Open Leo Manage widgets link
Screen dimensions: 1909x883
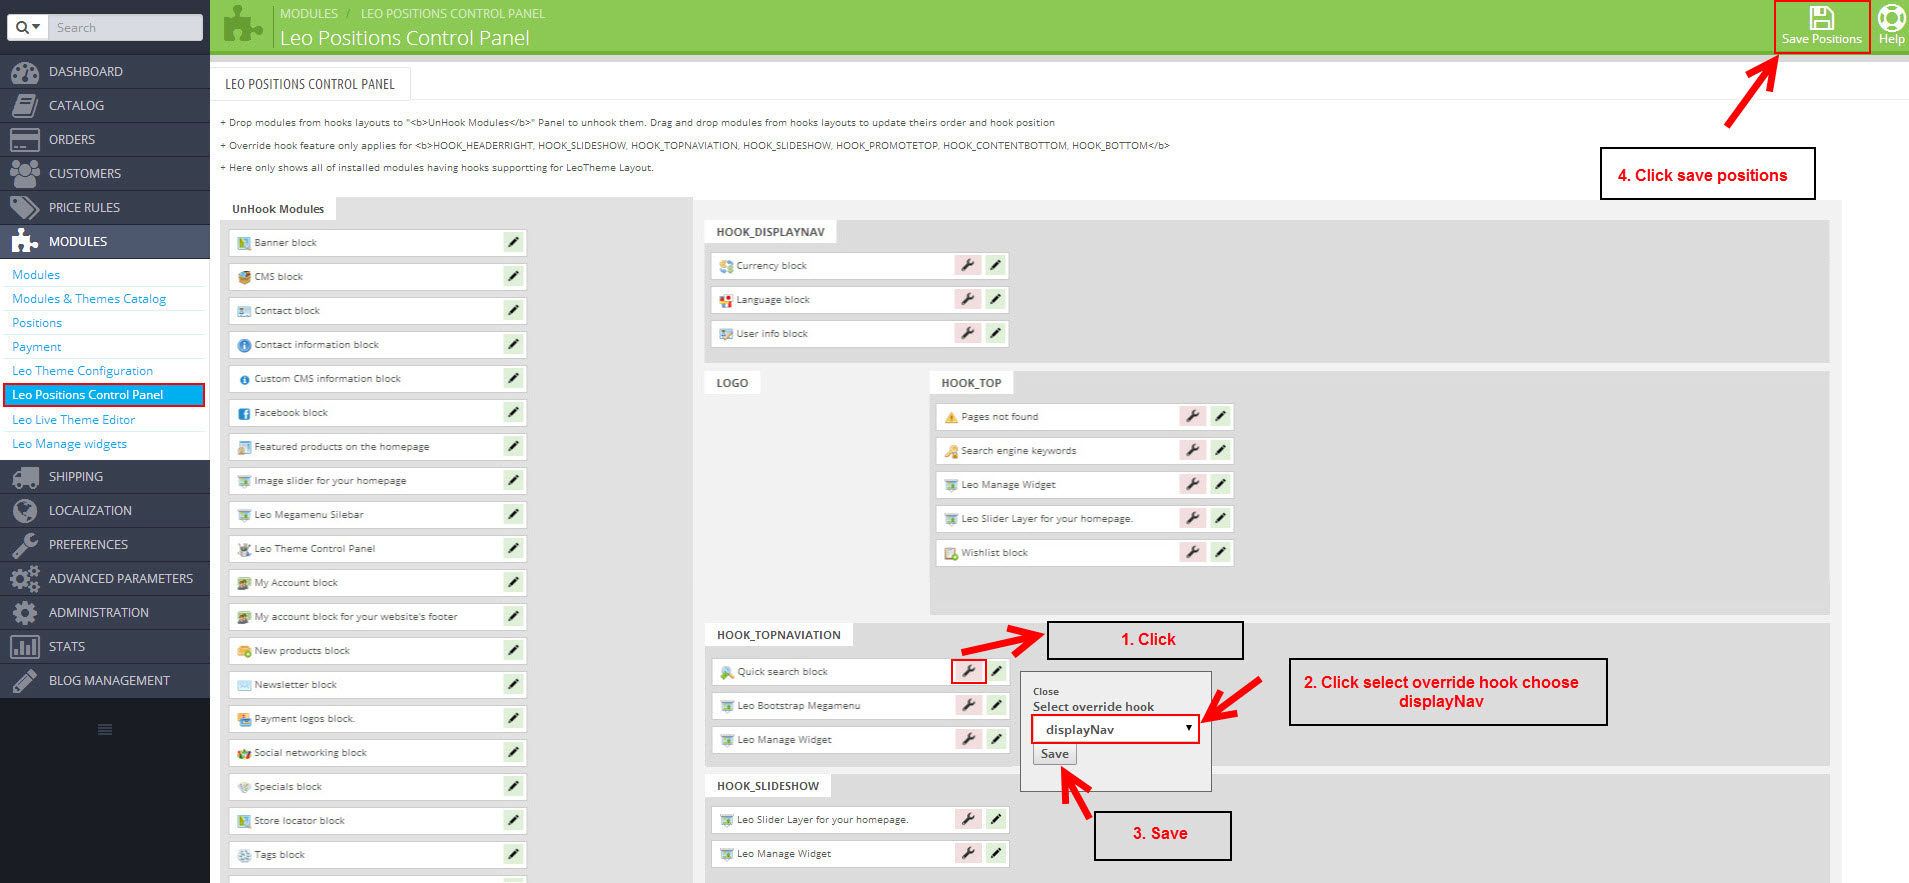pyautogui.click(x=69, y=443)
